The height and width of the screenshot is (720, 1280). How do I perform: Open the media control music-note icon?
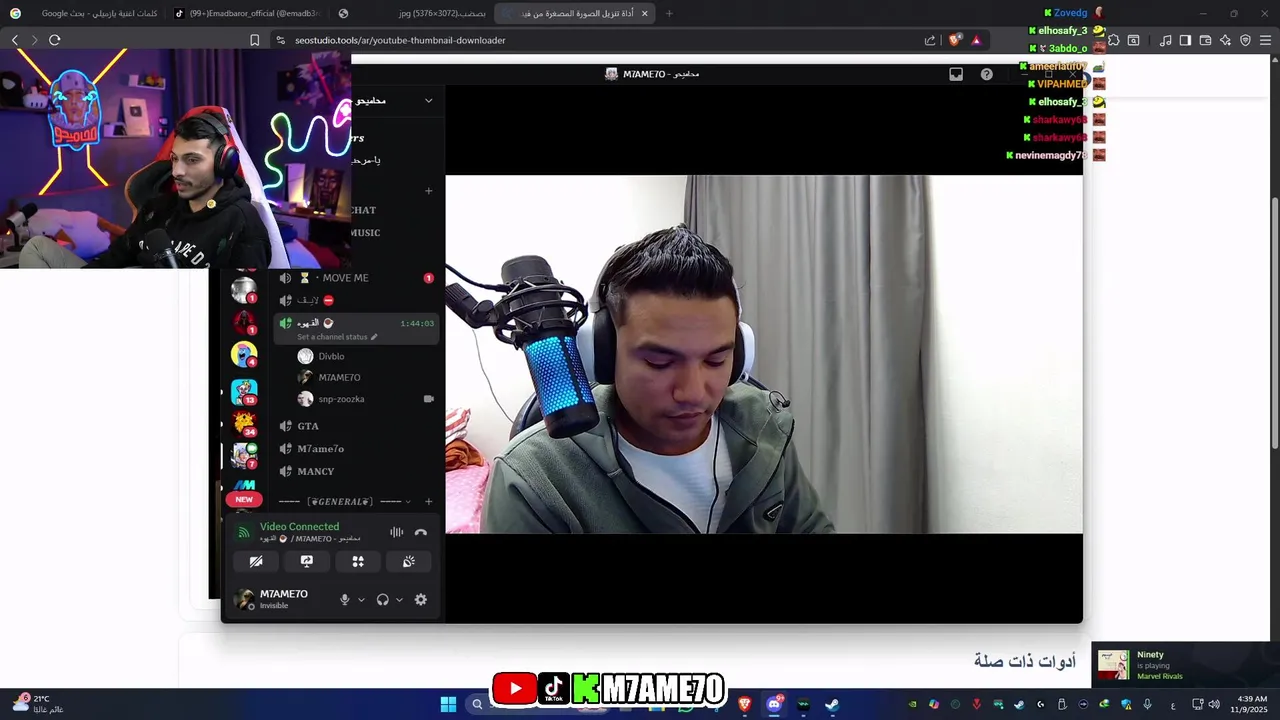tap(1165, 40)
